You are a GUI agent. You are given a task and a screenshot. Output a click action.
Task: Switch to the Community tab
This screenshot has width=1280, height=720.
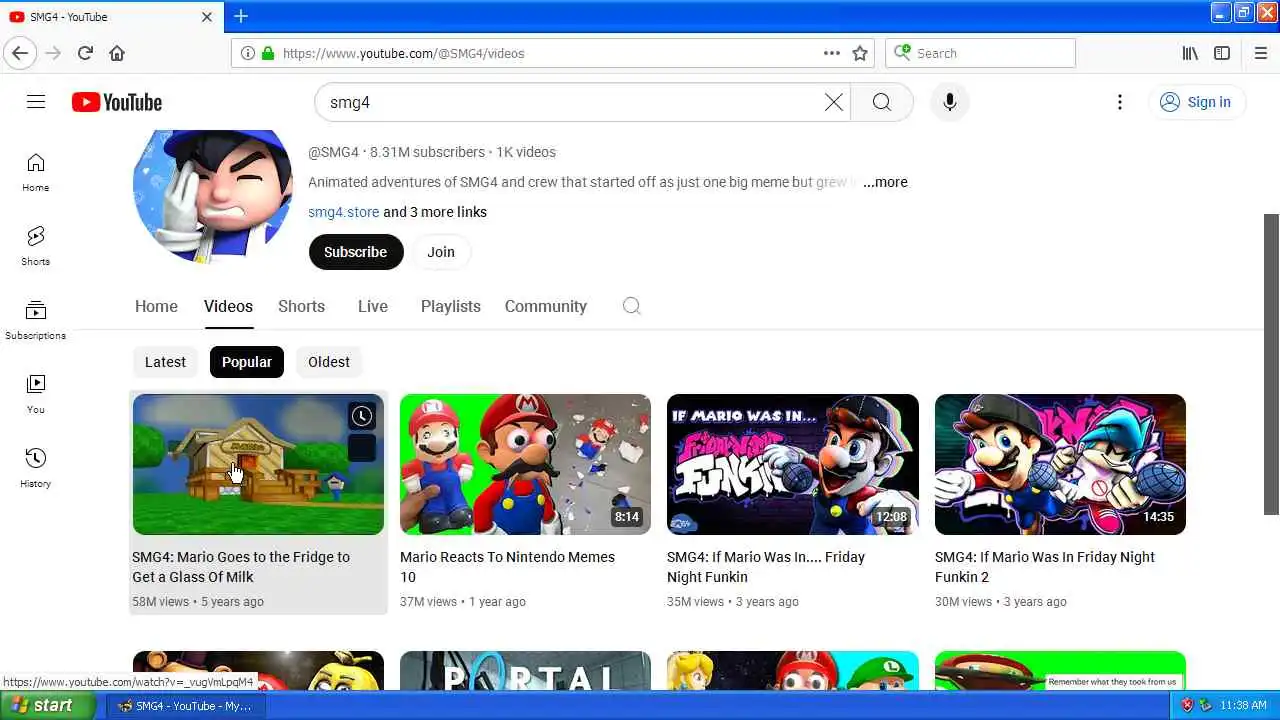pos(545,306)
